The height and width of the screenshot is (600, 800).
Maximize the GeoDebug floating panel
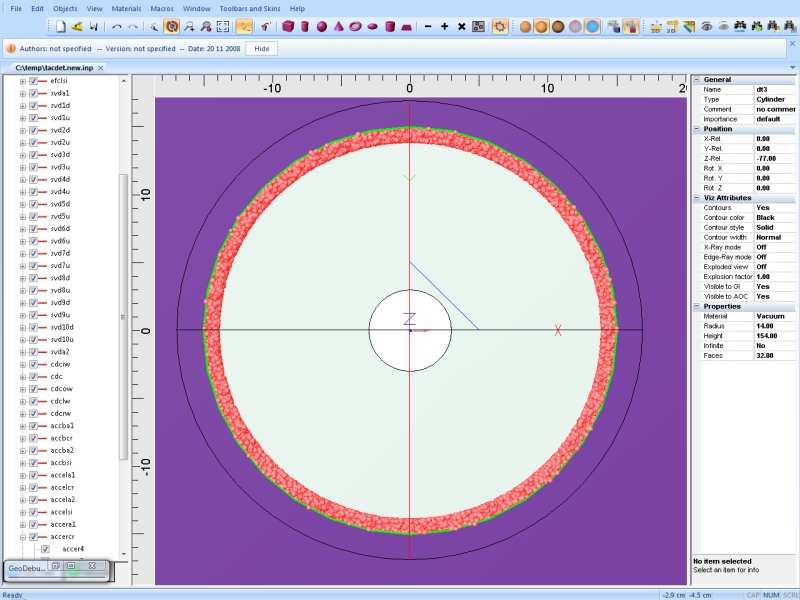71,565
